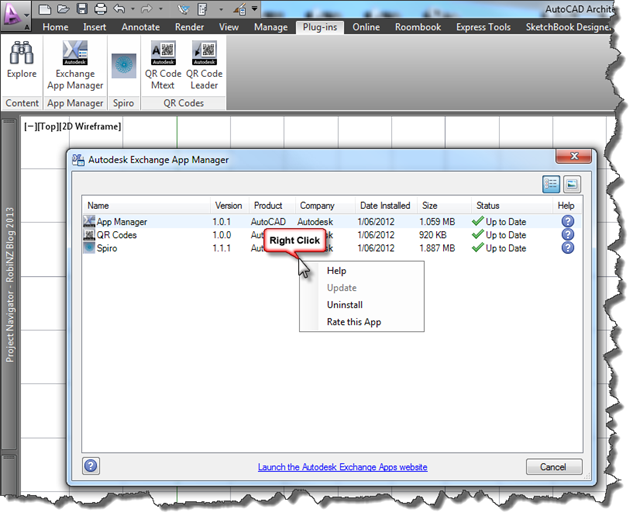Switch to the Express Tools ribbon tab
Screen dimensions: 640x523
click(x=481, y=27)
